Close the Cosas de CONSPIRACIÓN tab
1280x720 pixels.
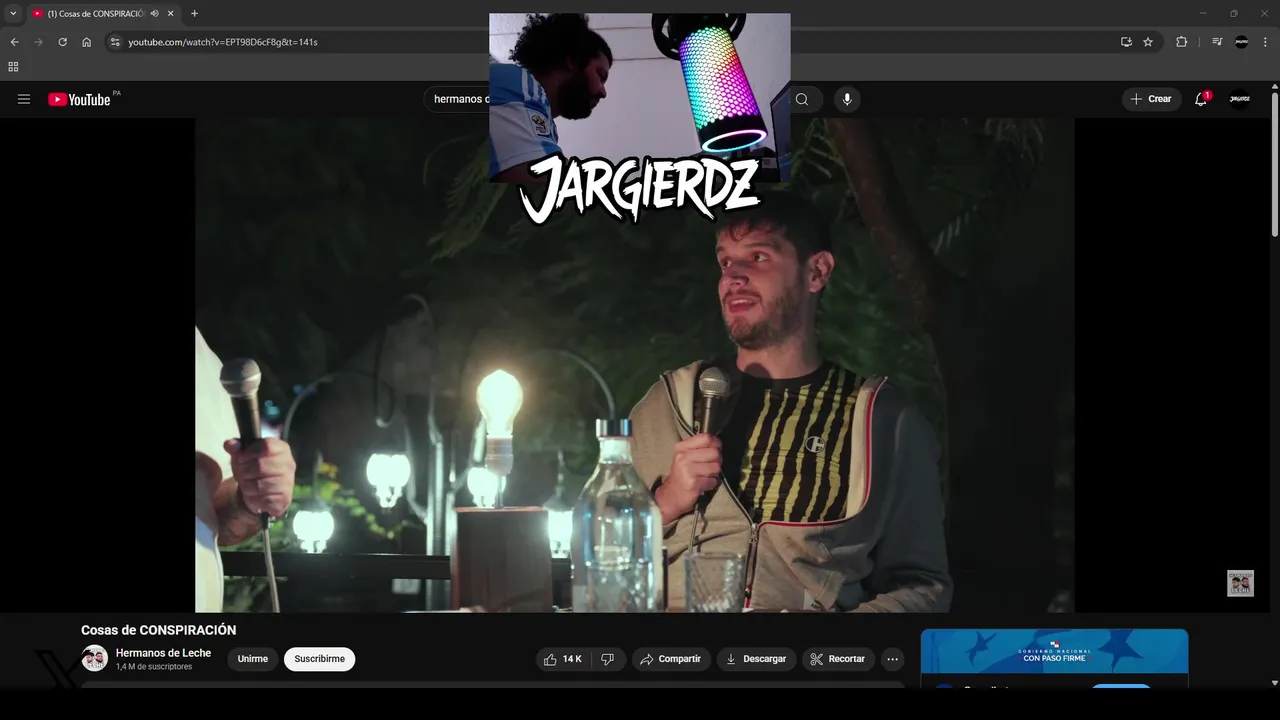pos(171,13)
